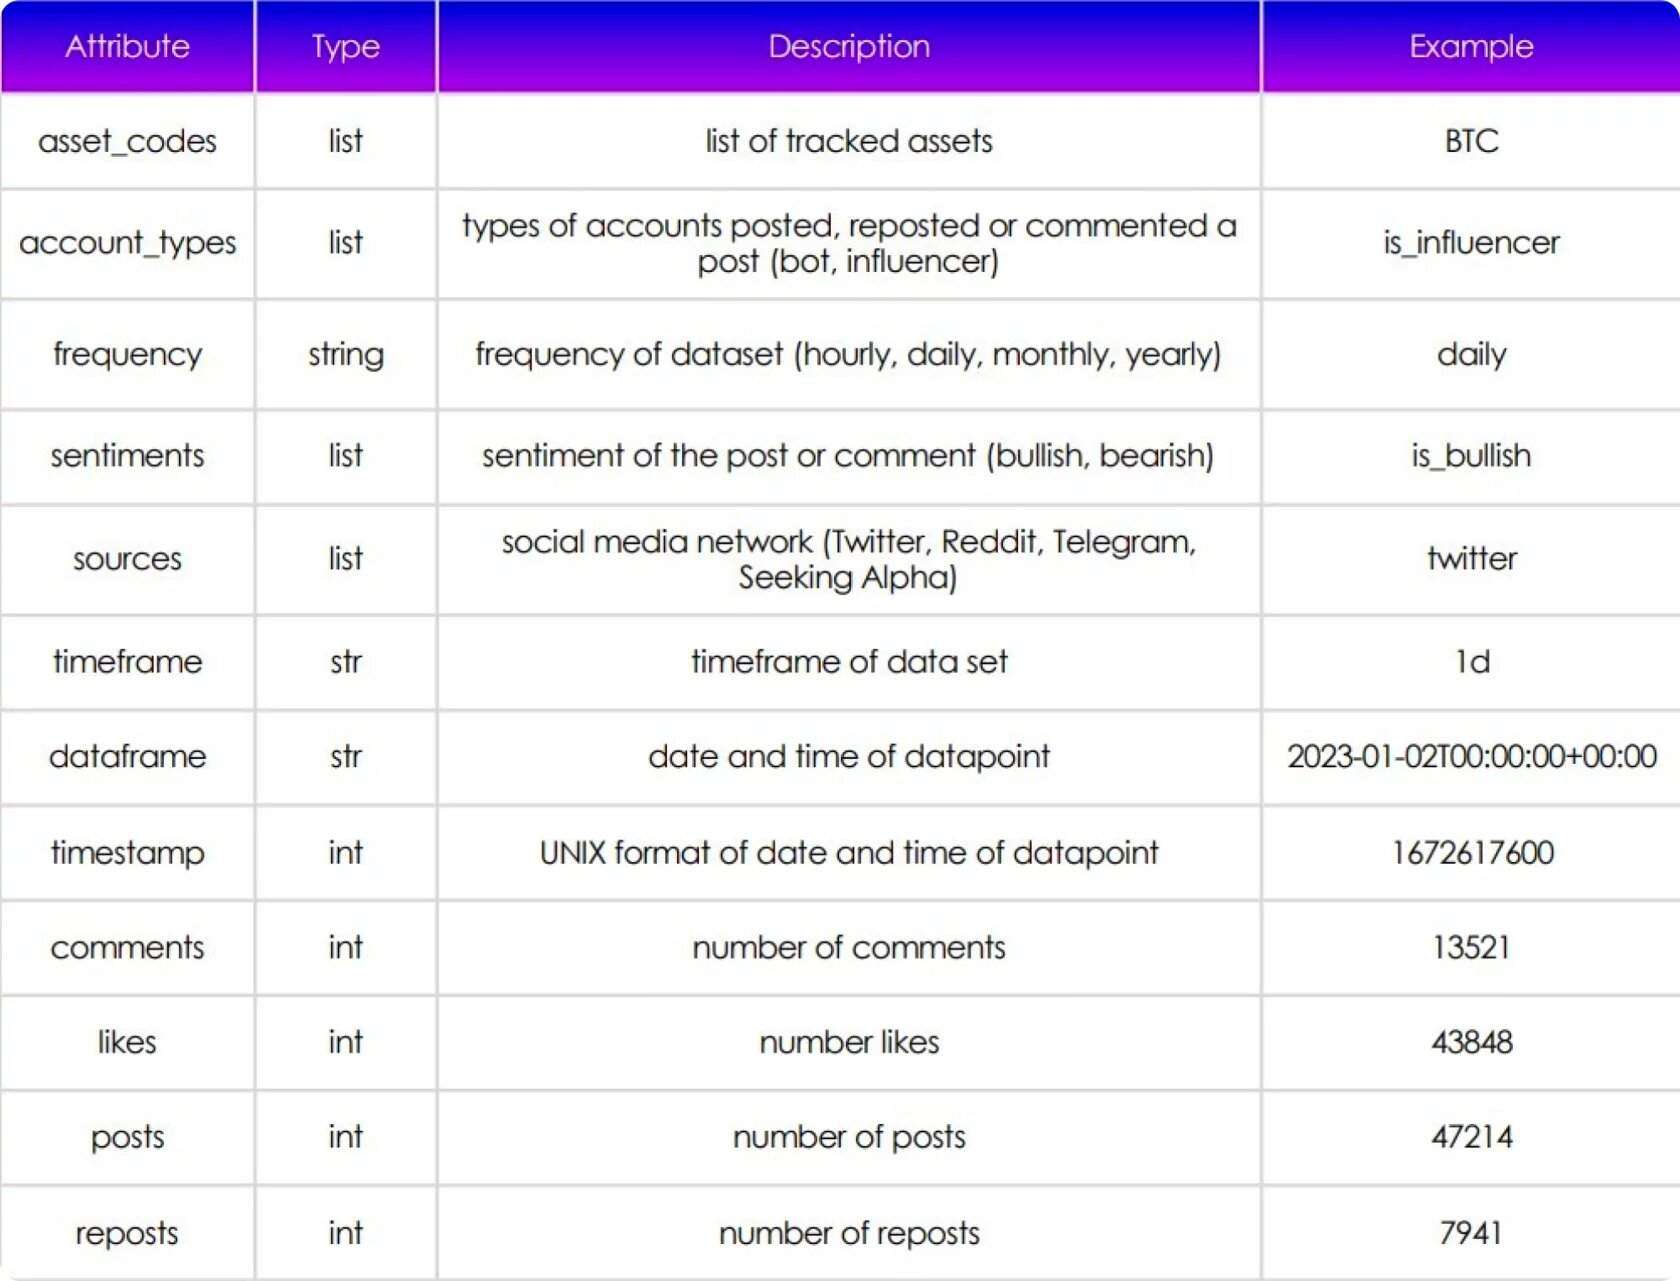Viewport: 1680px width, 1281px height.
Task: Click description 'number of reposts'
Action: pyautogui.click(x=849, y=1233)
